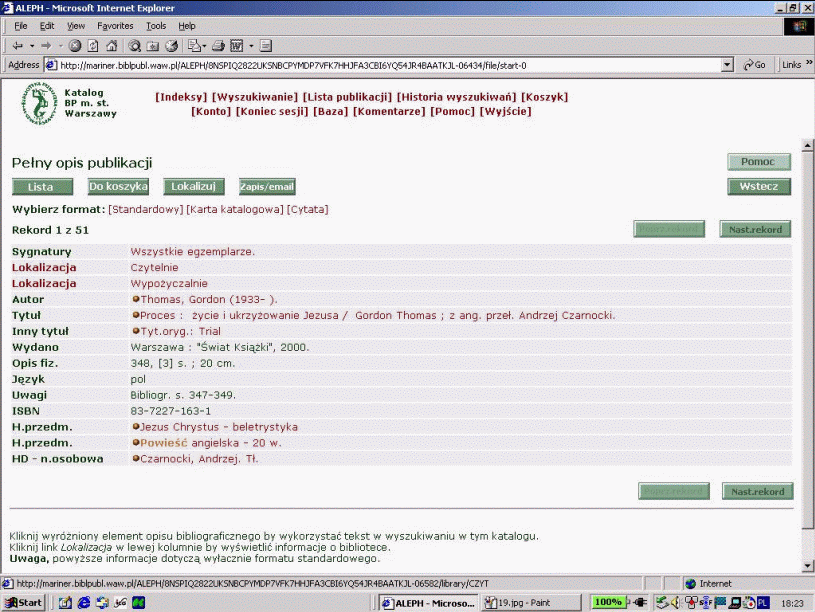Click the Stop loading icon
Screen dimensions: 815x612
(x=75, y=45)
